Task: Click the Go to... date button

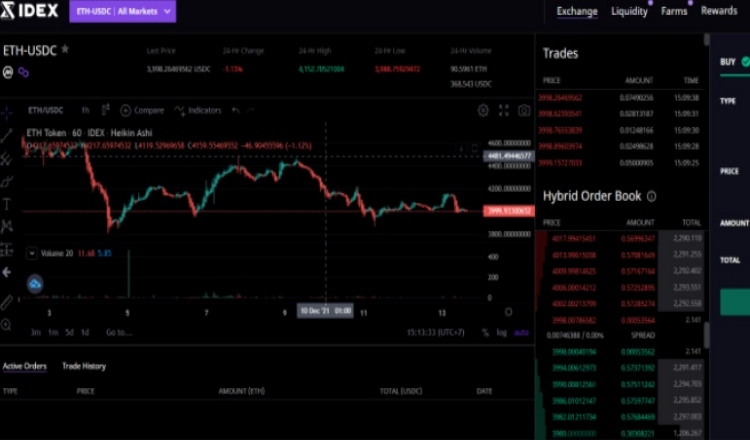Action: coord(119,332)
